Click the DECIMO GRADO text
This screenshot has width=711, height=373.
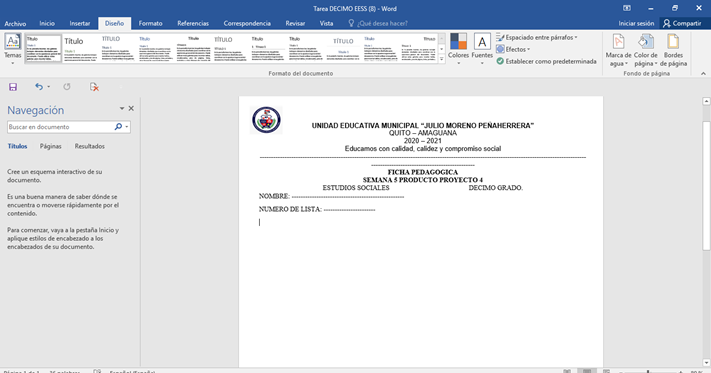[x=496, y=188]
